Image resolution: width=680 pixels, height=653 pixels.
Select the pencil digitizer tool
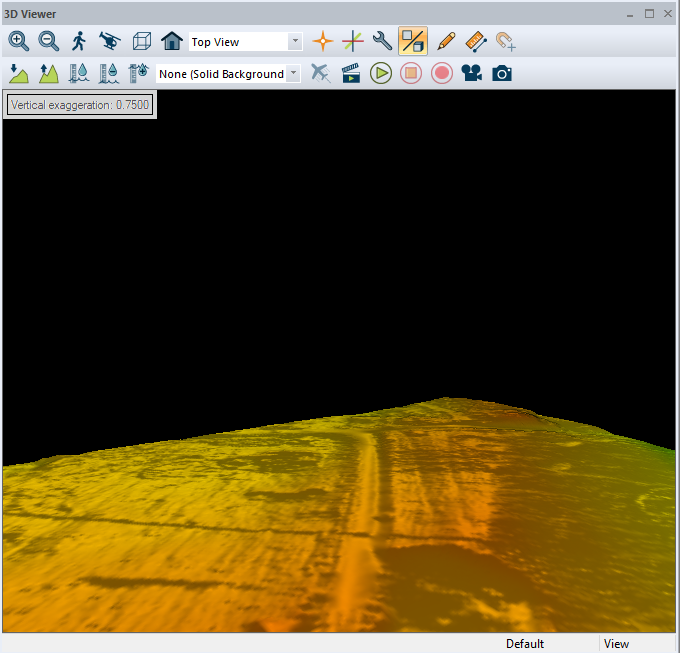tap(446, 42)
